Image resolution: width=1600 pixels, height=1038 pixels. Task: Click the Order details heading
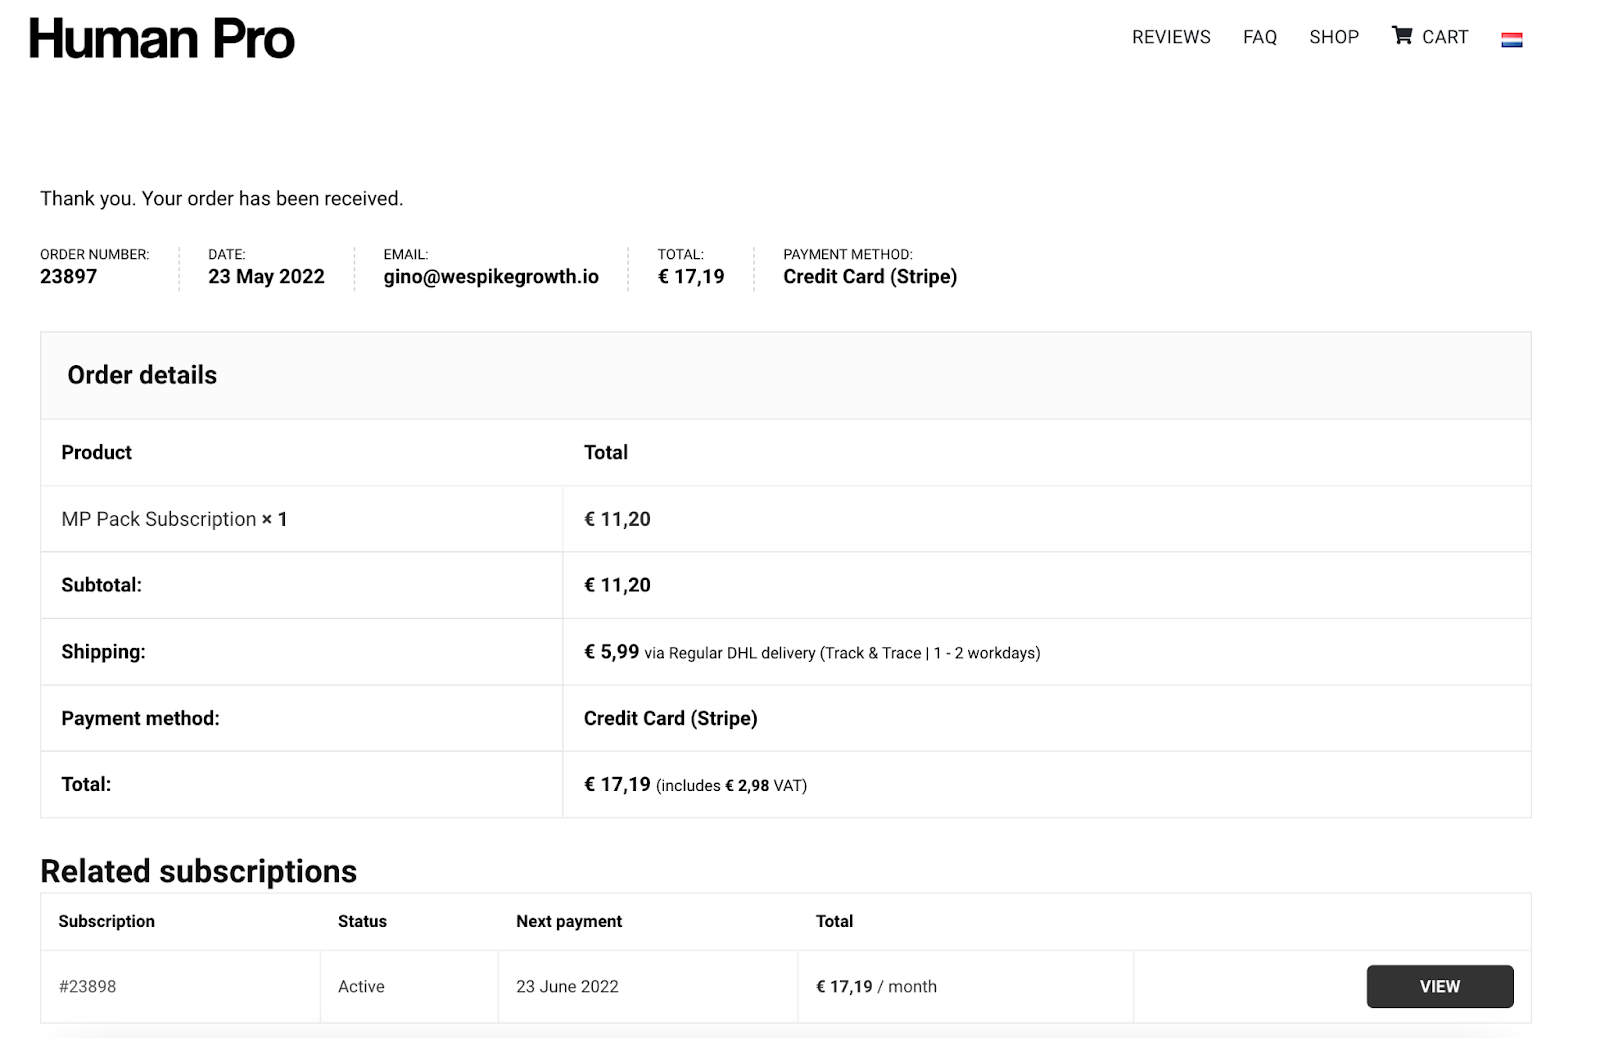point(142,375)
